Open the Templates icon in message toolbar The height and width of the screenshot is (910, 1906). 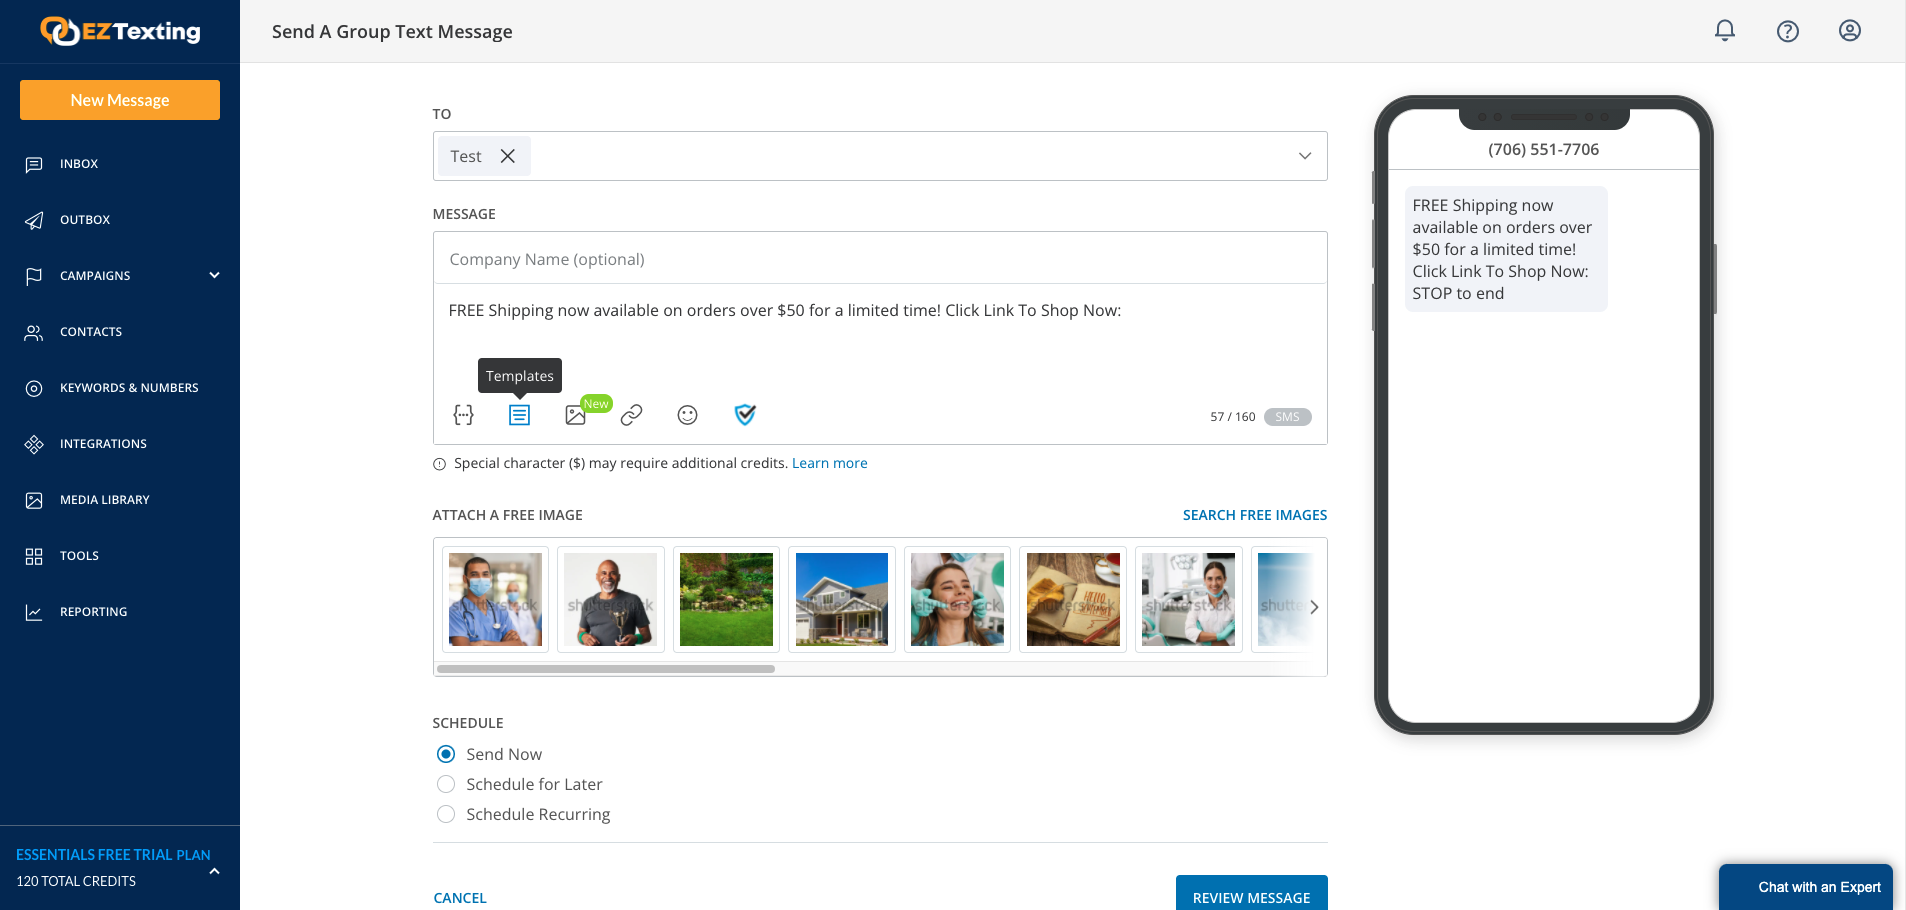click(x=519, y=414)
